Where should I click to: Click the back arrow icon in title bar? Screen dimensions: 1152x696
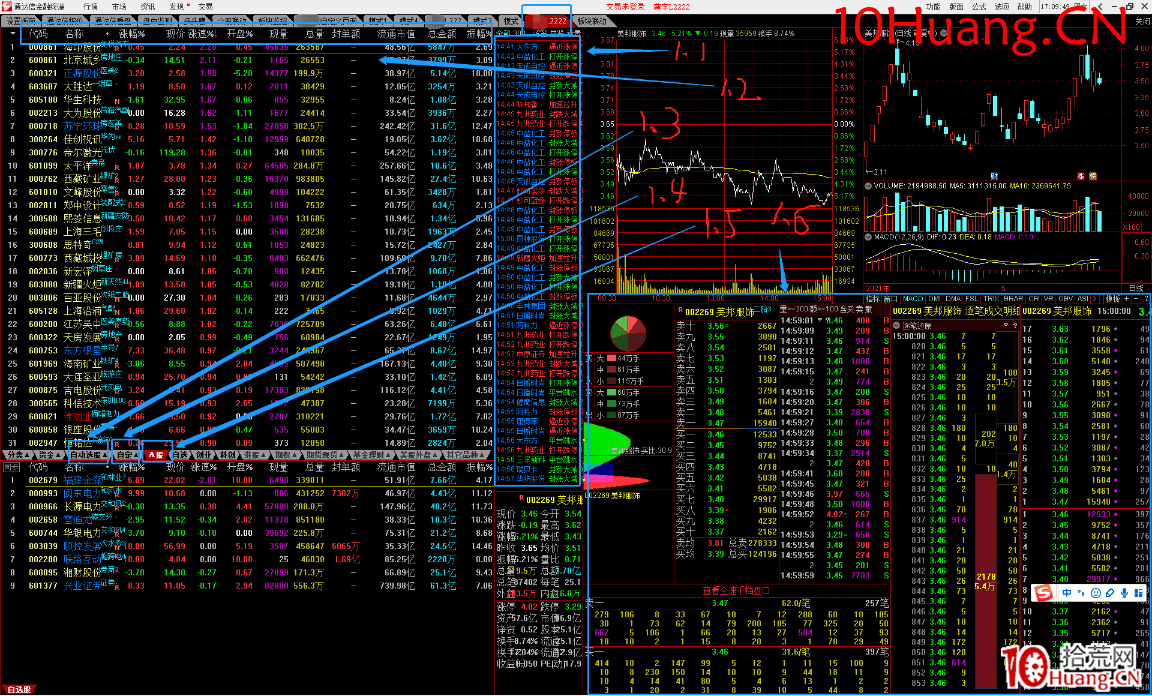(x=1100, y=6)
